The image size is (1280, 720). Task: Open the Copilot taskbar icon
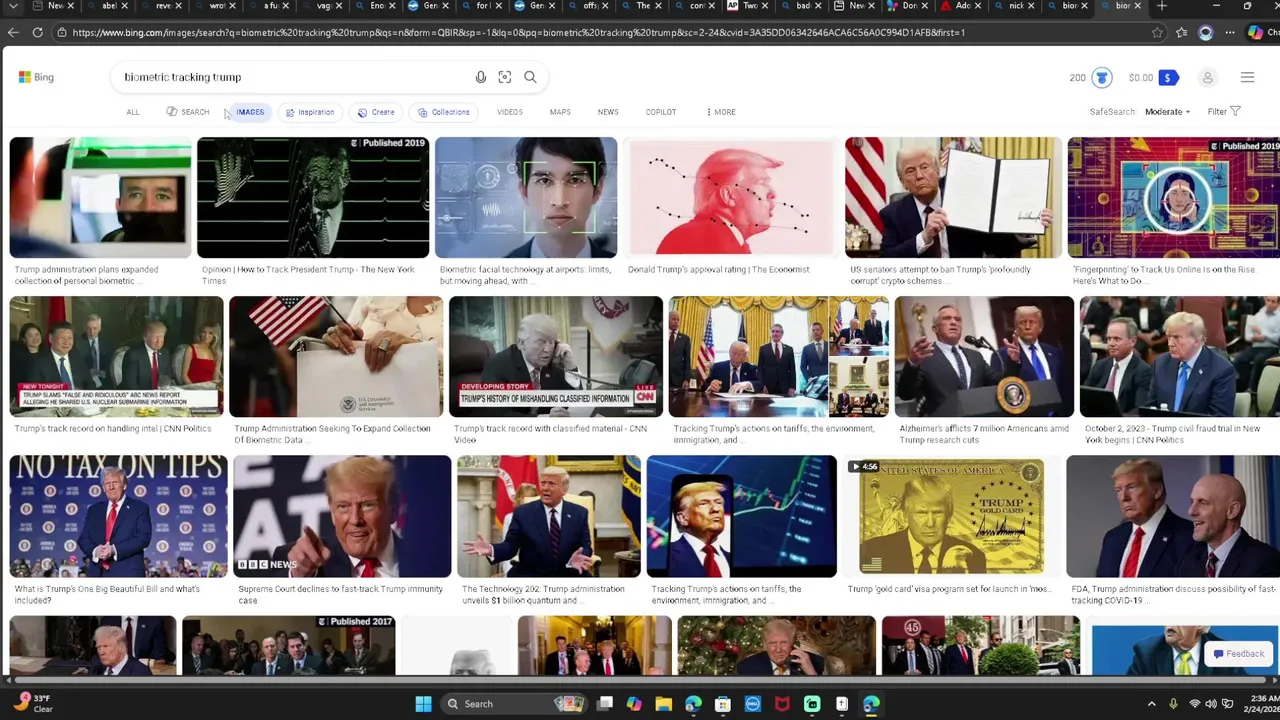(x=634, y=704)
